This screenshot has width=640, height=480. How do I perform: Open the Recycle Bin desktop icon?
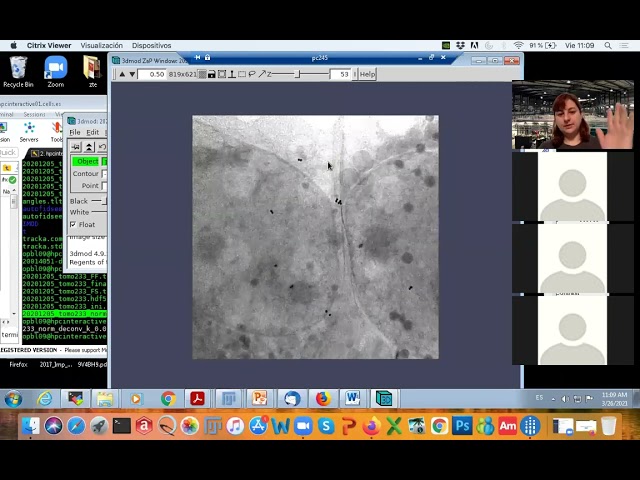point(18,72)
